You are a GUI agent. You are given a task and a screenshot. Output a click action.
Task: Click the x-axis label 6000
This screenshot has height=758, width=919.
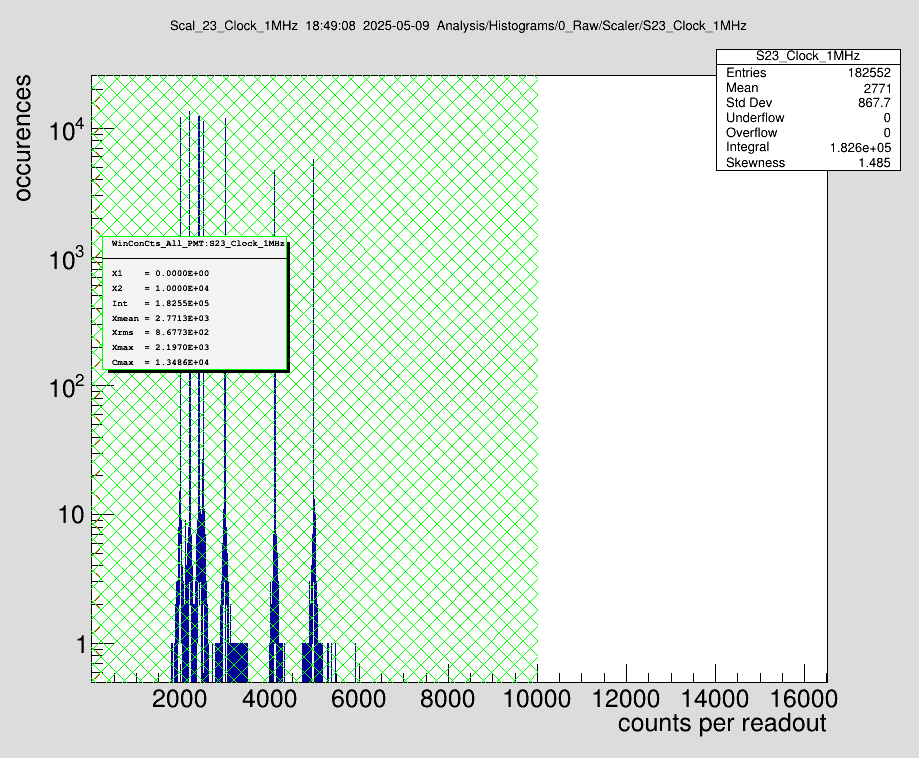tap(358, 699)
